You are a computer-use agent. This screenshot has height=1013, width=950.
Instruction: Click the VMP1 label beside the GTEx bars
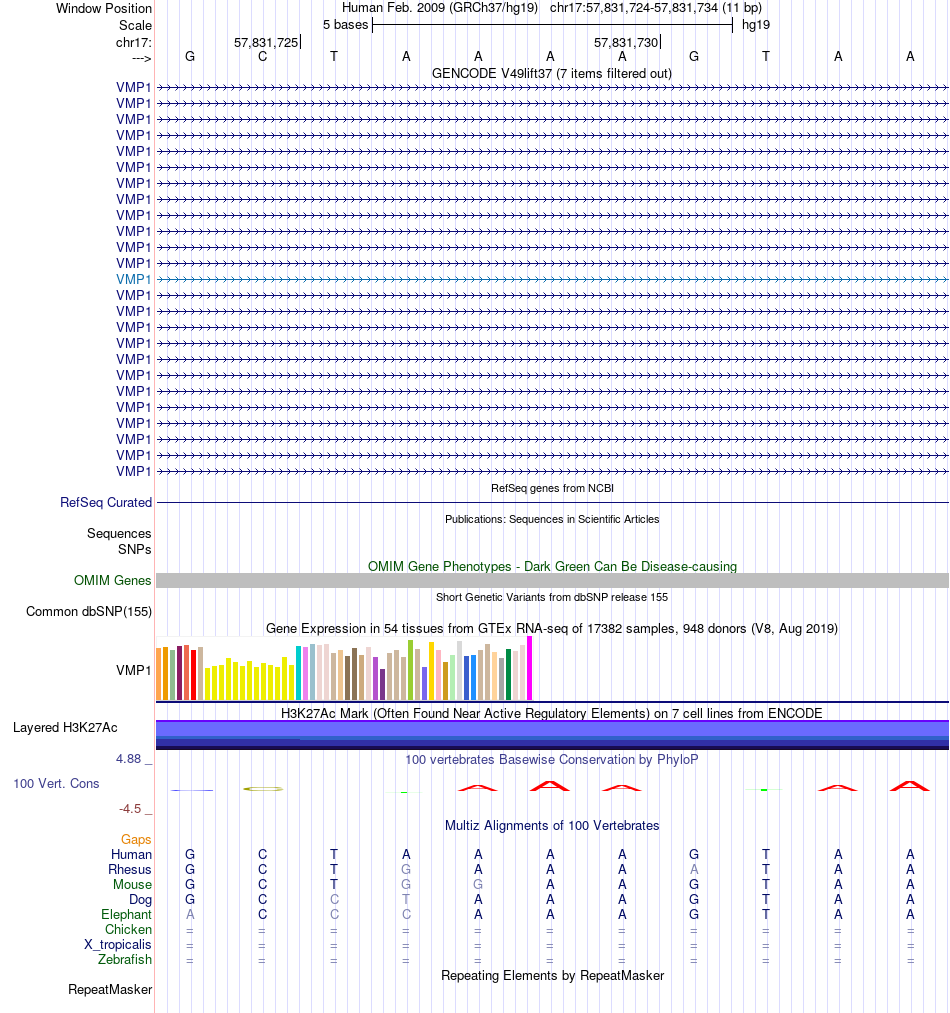tap(134, 670)
